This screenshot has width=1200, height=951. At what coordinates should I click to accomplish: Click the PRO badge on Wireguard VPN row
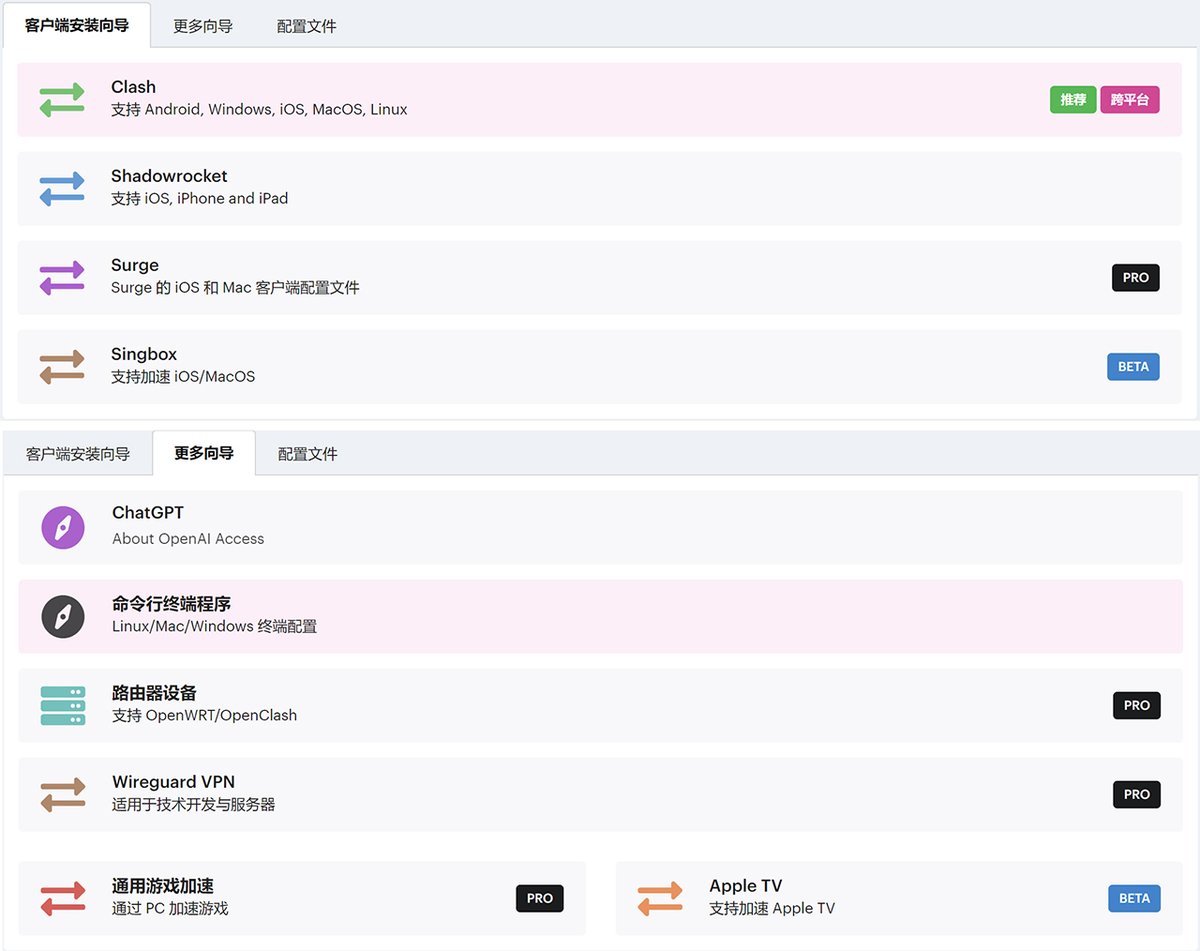(x=1137, y=794)
